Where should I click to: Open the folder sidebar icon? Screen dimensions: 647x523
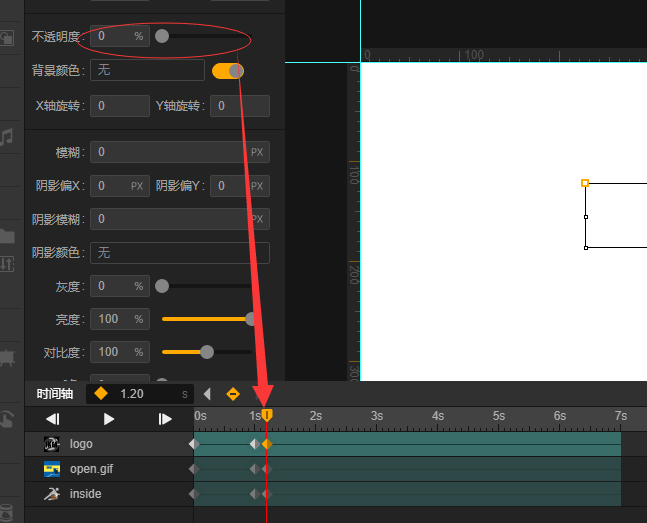tap(7, 236)
